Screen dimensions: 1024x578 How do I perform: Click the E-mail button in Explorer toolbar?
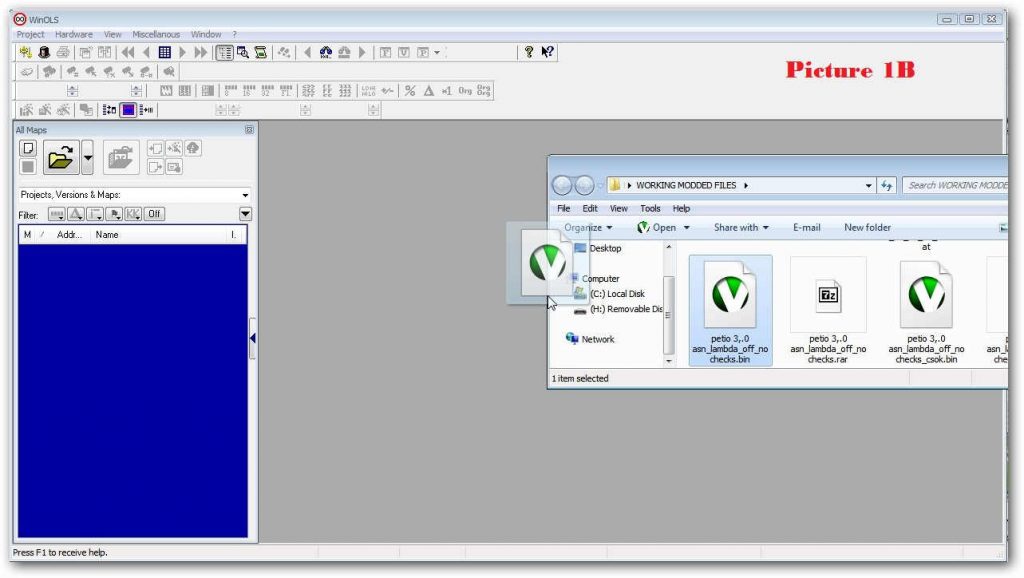(805, 227)
